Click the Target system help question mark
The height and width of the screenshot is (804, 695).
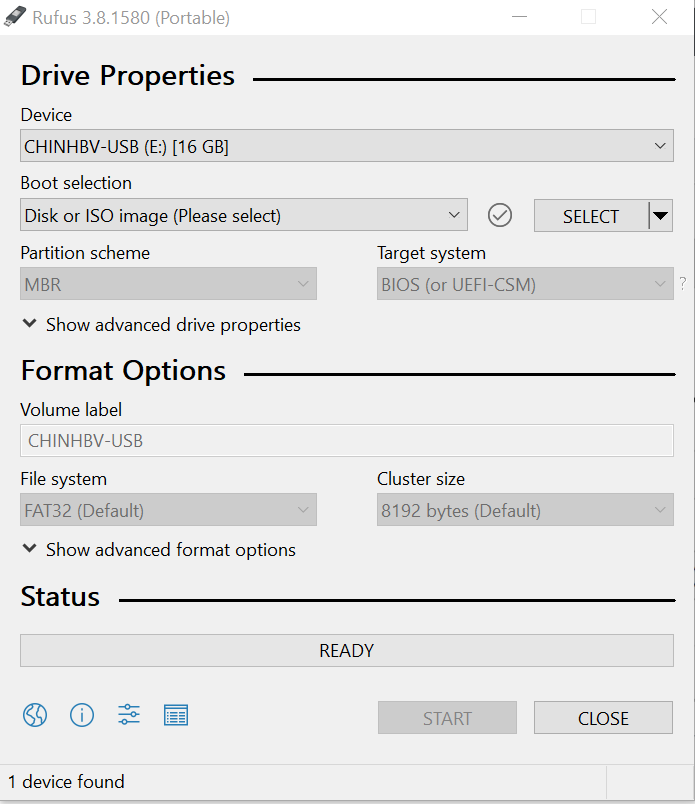tap(683, 284)
